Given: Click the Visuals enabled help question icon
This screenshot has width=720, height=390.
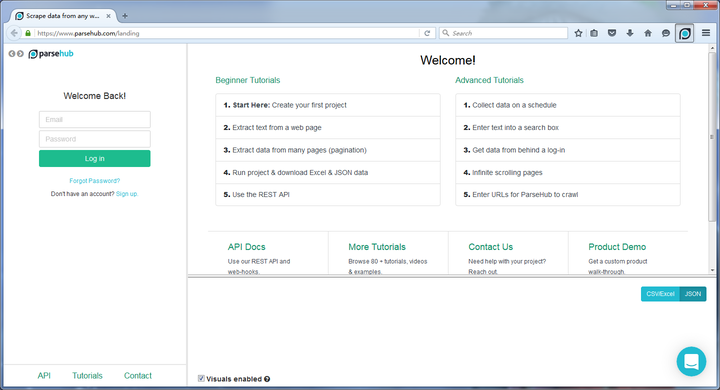Looking at the screenshot, I should click(267, 379).
